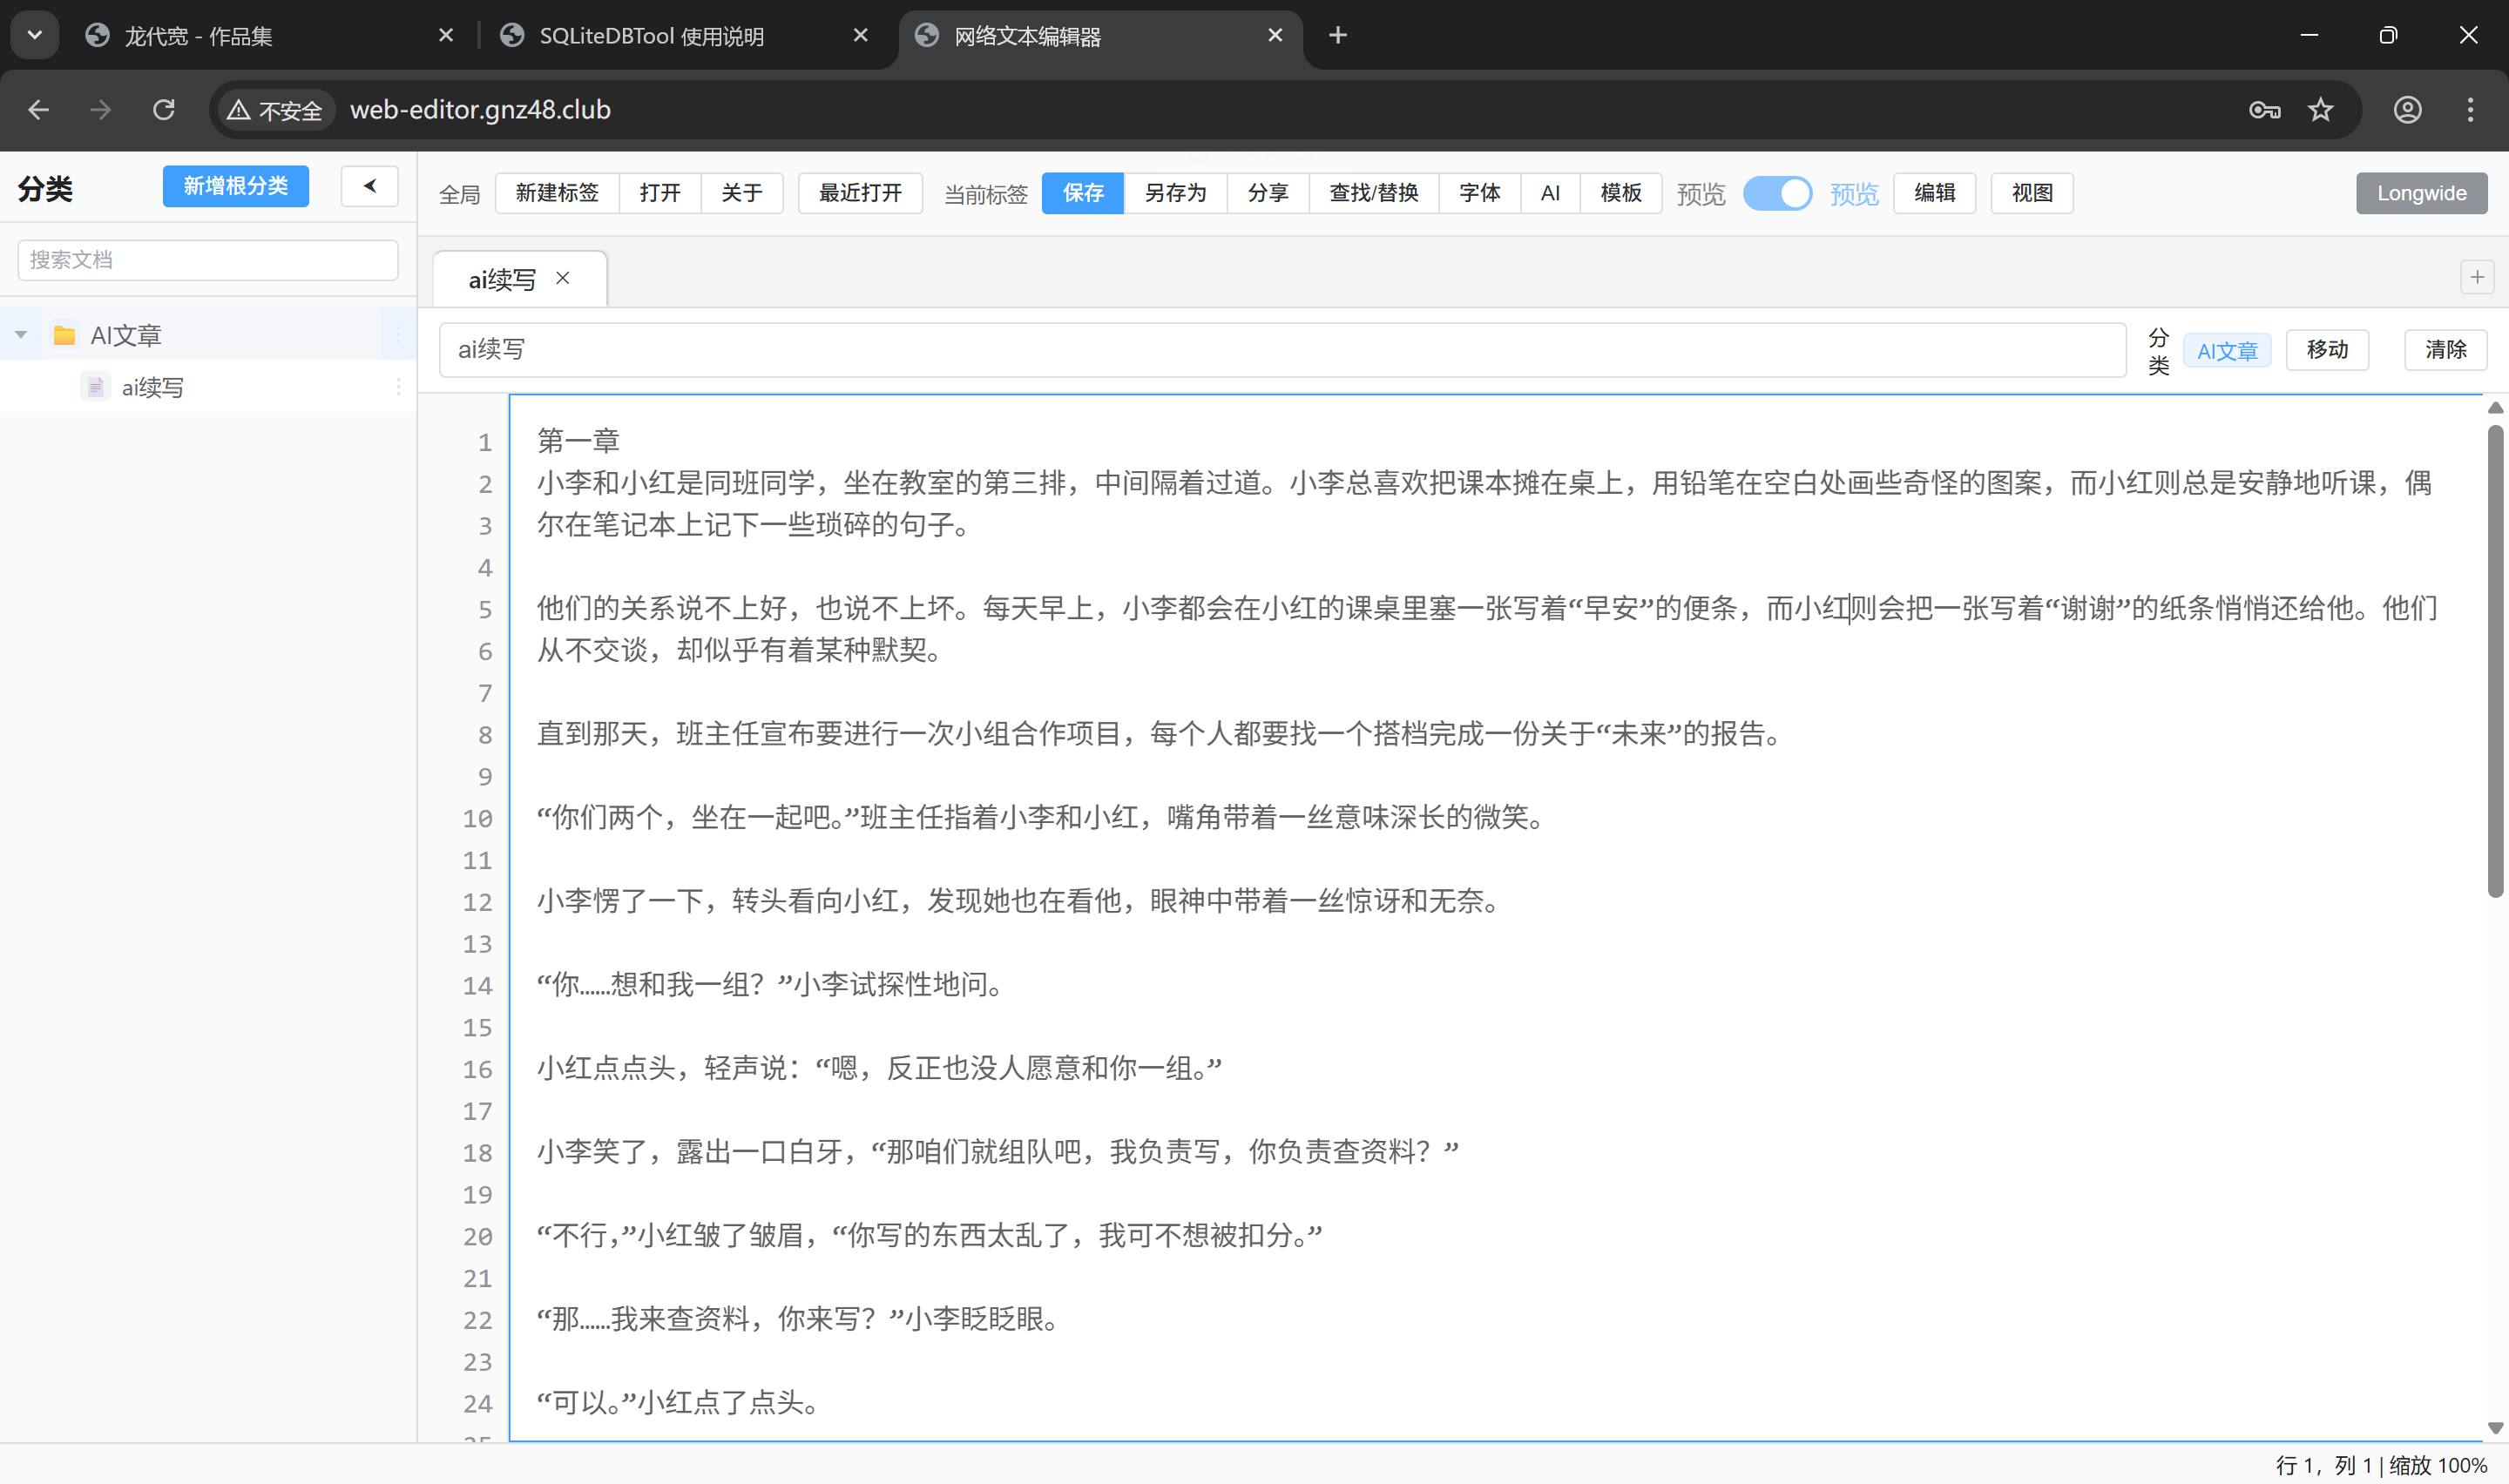
Task: Open the AI toolbar function
Action: pos(1550,193)
